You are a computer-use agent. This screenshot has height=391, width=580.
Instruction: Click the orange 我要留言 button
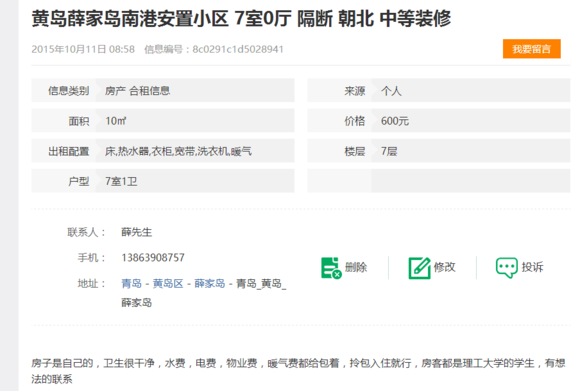532,49
